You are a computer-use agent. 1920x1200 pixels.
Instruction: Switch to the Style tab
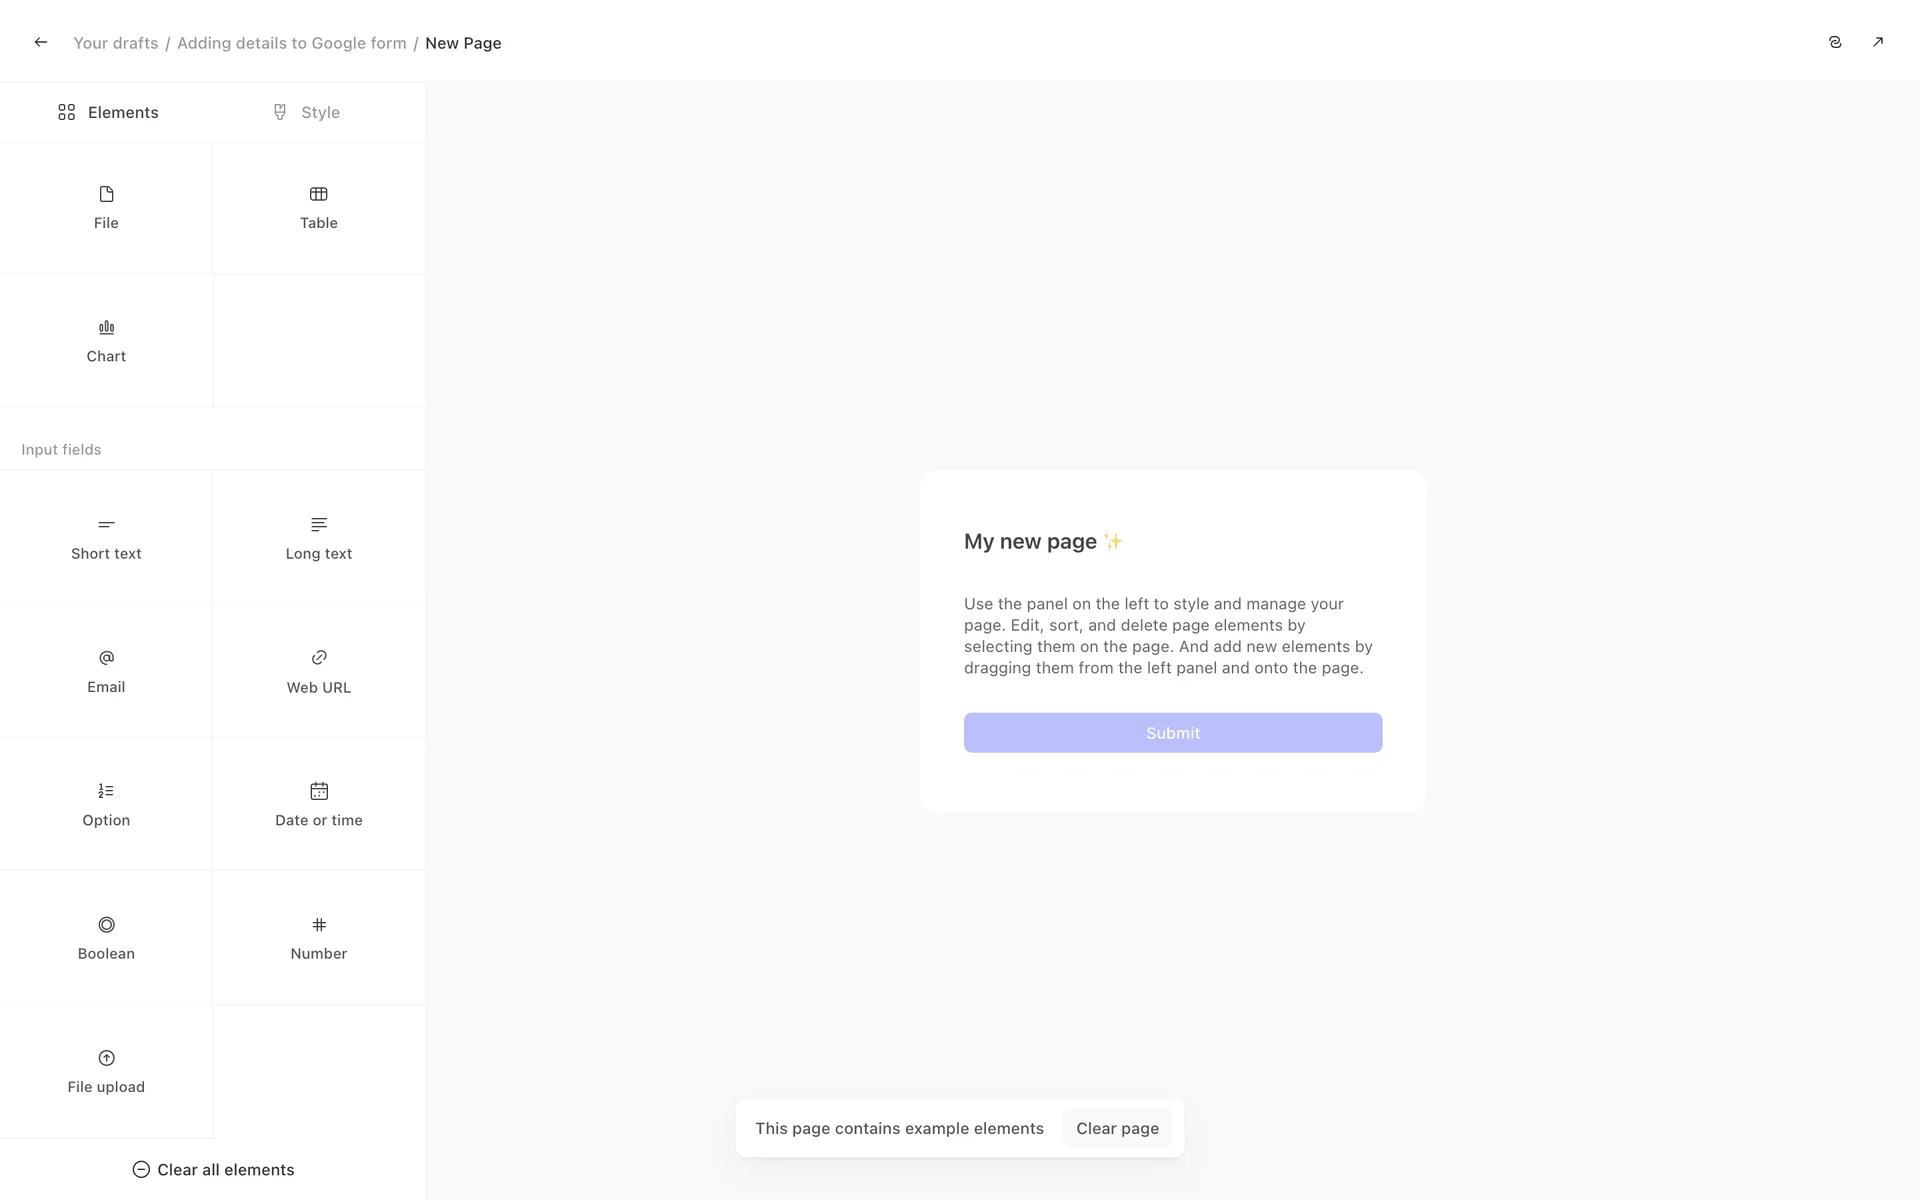pos(306,112)
